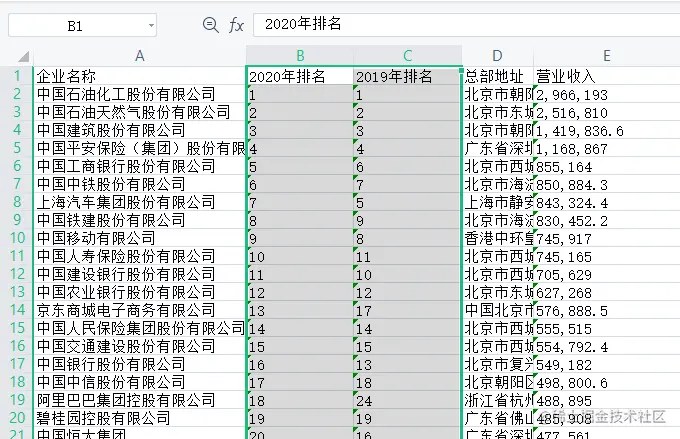Select cell 中国移动有限公司
680x439 pixels.
click(140, 238)
